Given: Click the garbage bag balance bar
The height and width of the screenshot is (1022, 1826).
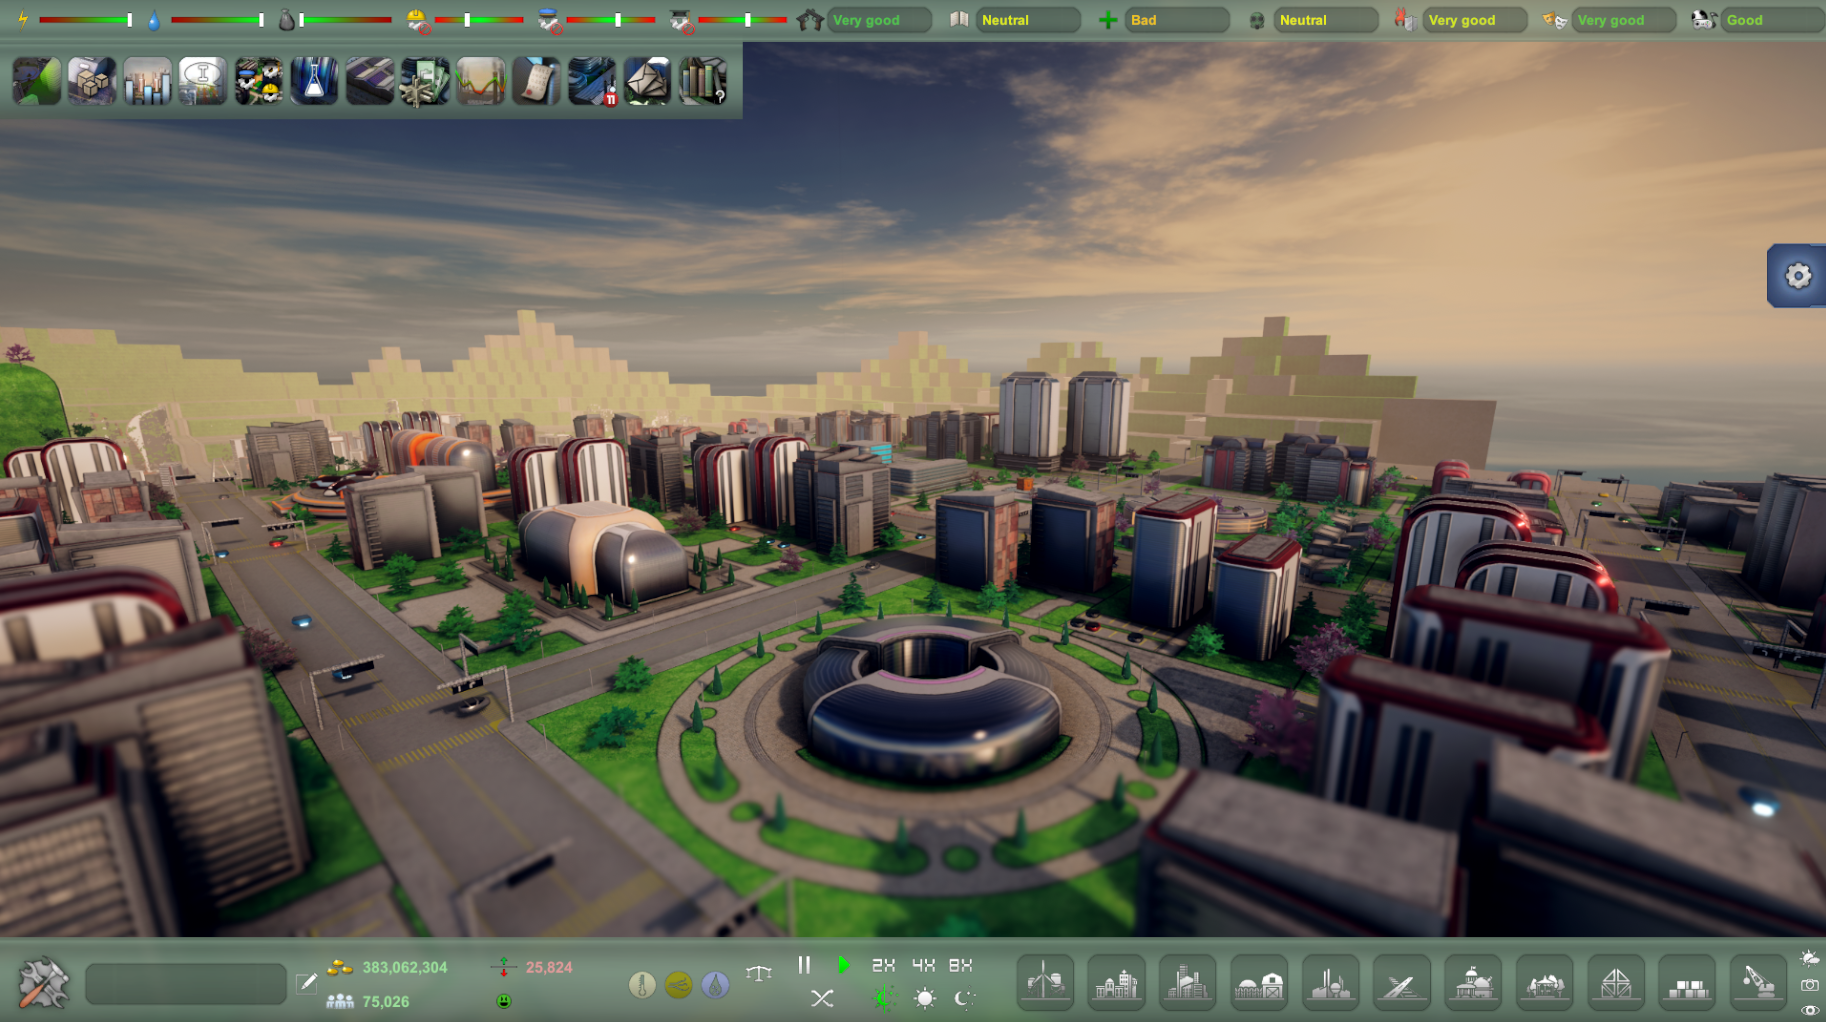Looking at the screenshot, I should [345, 20].
